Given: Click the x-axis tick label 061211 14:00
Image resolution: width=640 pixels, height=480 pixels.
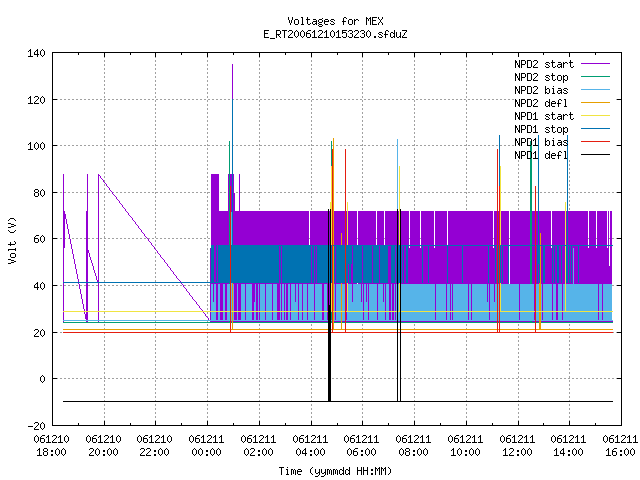Looking at the screenshot, I should tap(568, 446).
